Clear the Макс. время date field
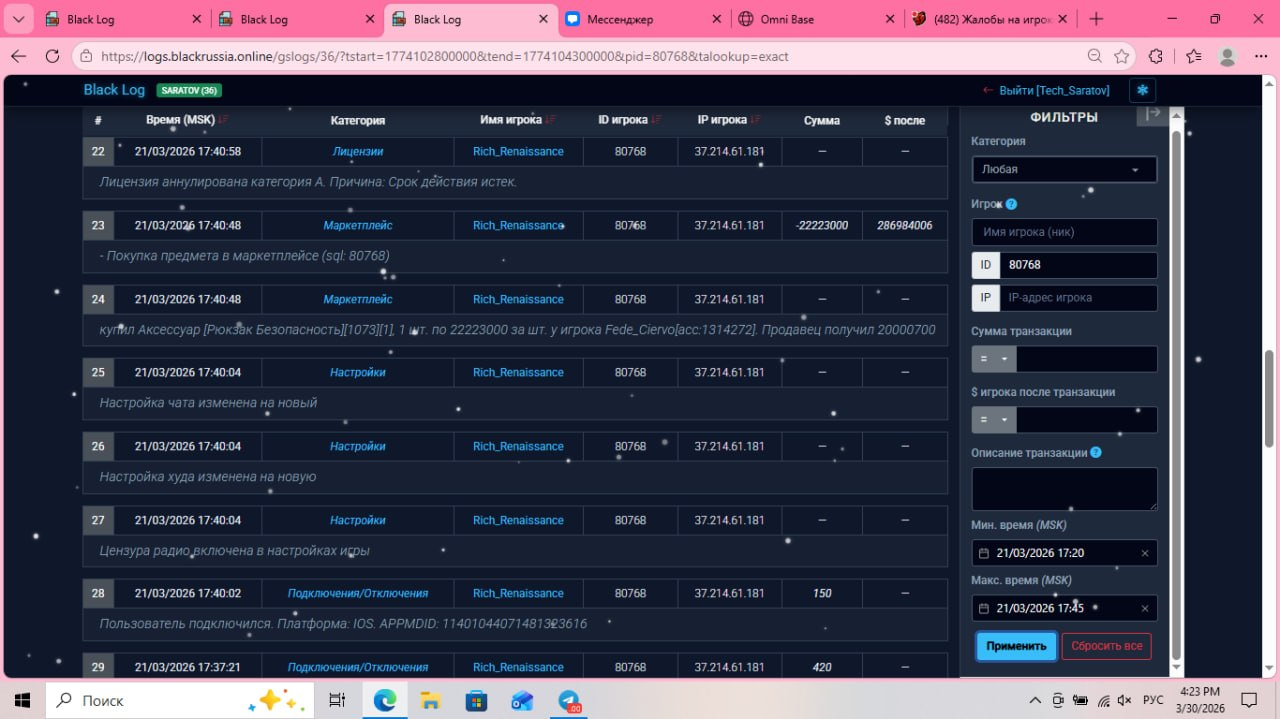Image resolution: width=1280 pixels, height=719 pixels. [1145, 608]
